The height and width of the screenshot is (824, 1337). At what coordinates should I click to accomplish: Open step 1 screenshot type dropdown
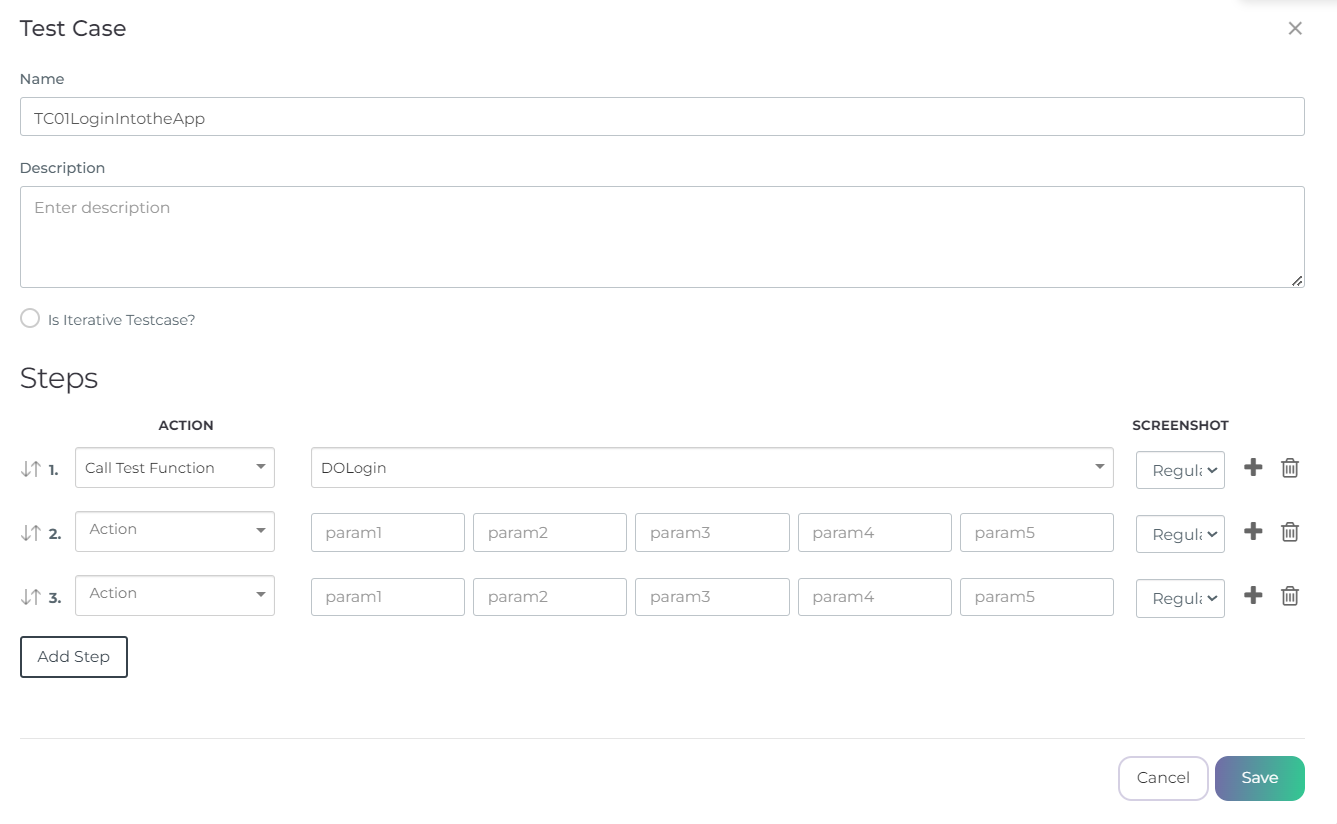click(1180, 470)
